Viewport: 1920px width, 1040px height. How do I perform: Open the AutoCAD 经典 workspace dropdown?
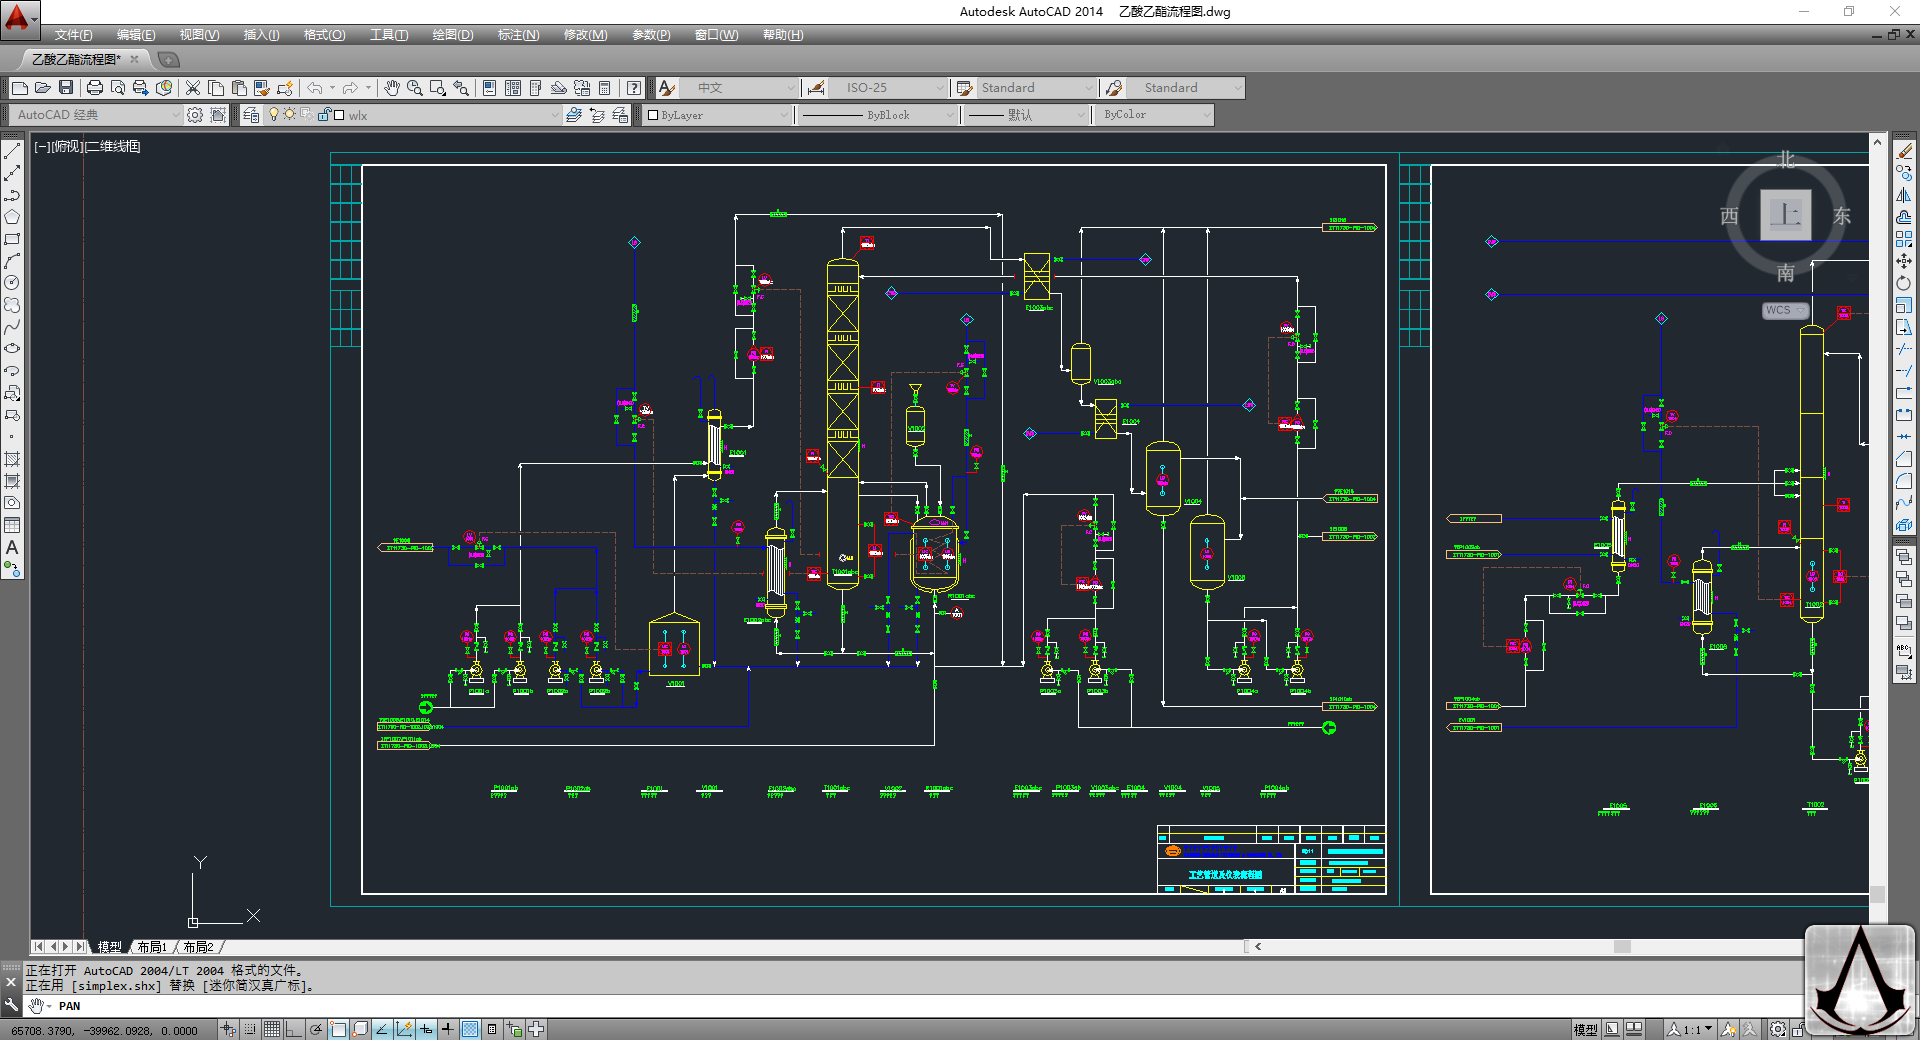click(x=176, y=115)
